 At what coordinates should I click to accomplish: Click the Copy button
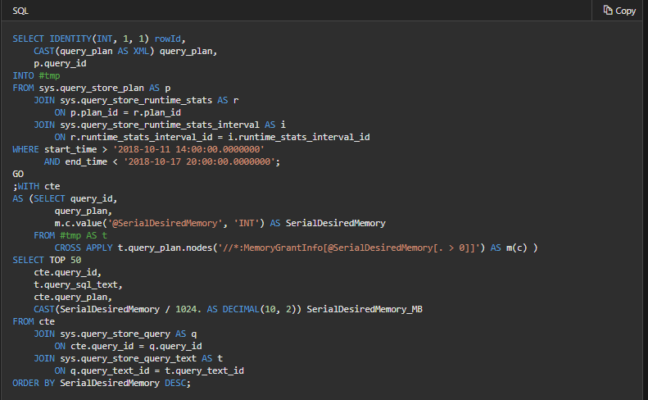[x=619, y=10]
